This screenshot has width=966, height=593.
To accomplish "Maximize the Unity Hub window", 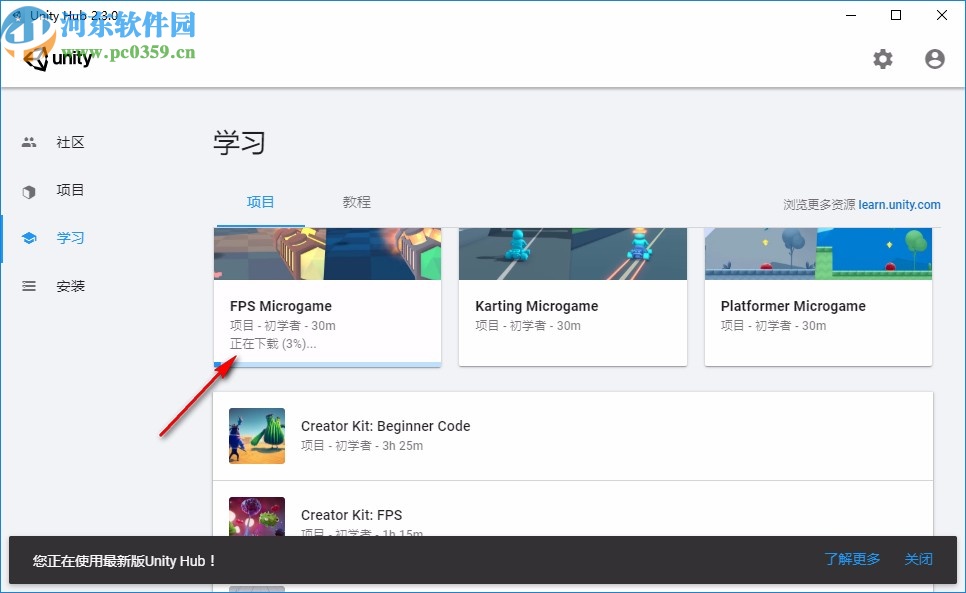I will (896, 15).
